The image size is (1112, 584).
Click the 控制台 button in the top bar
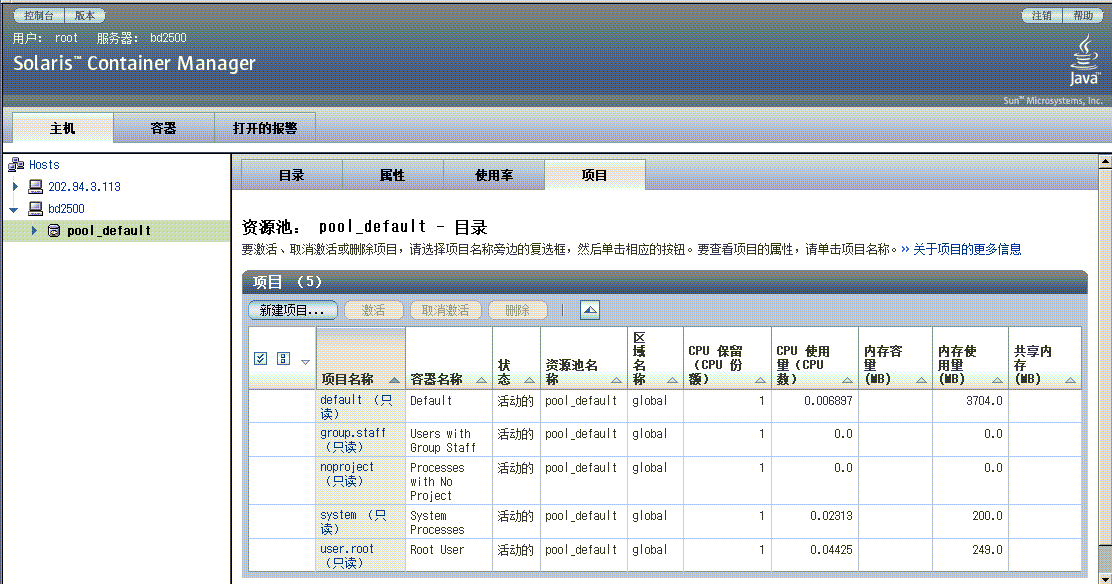coord(39,15)
